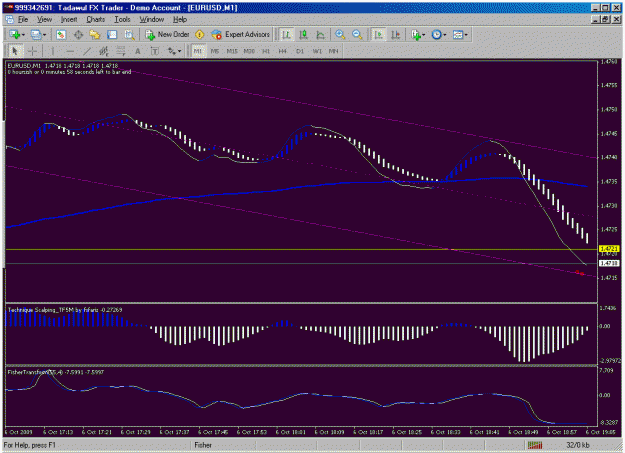The width and height of the screenshot is (625, 453).
Task: Open the Help menu
Action: pyautogui.click(x=180, y=20)
